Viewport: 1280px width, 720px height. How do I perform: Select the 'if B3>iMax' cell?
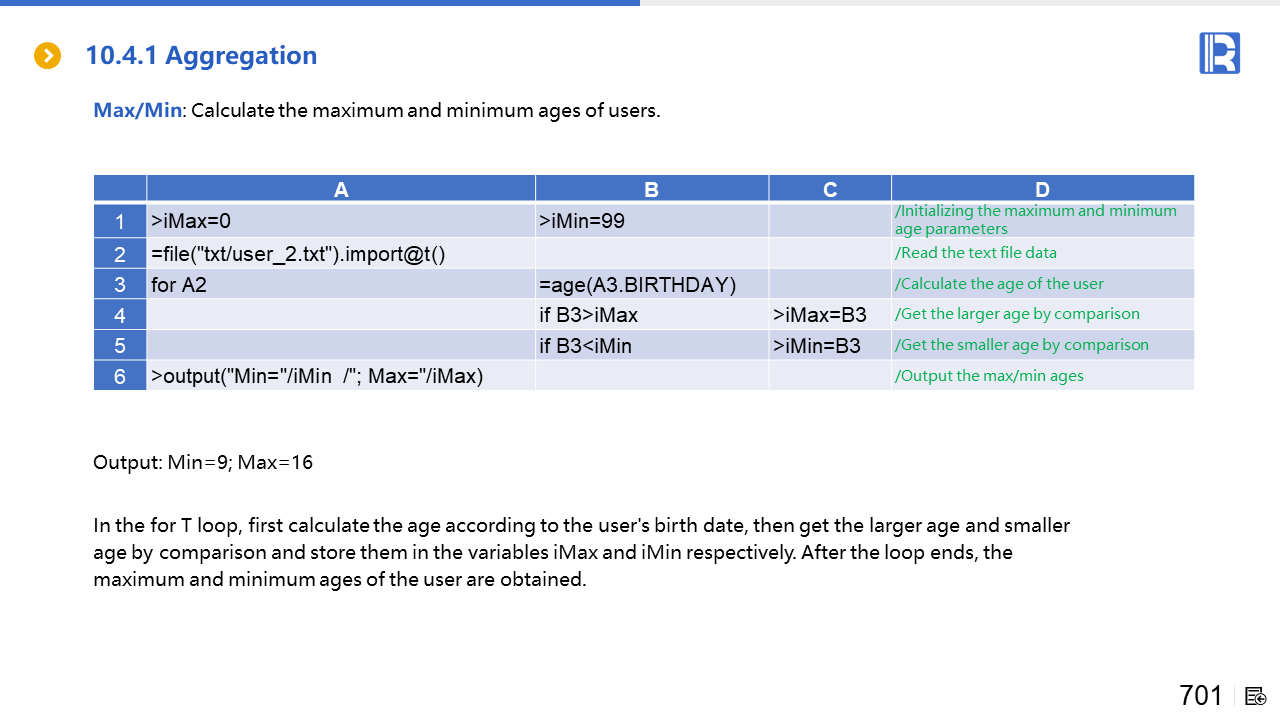(x=651, y=315)
